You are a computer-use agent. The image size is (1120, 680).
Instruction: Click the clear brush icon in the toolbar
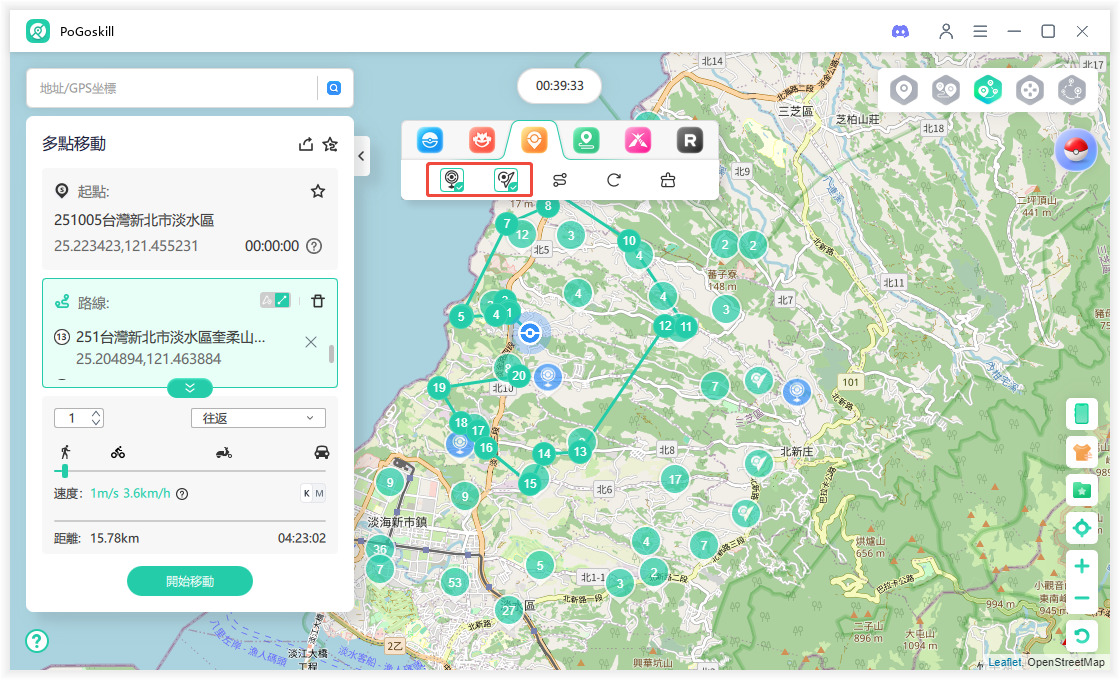click(x=668, y=180)
